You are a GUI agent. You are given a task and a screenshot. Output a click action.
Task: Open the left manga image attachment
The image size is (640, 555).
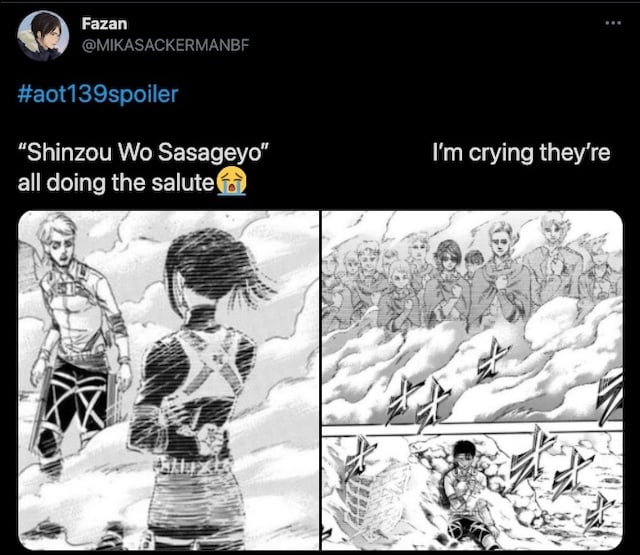pos(169,380)
